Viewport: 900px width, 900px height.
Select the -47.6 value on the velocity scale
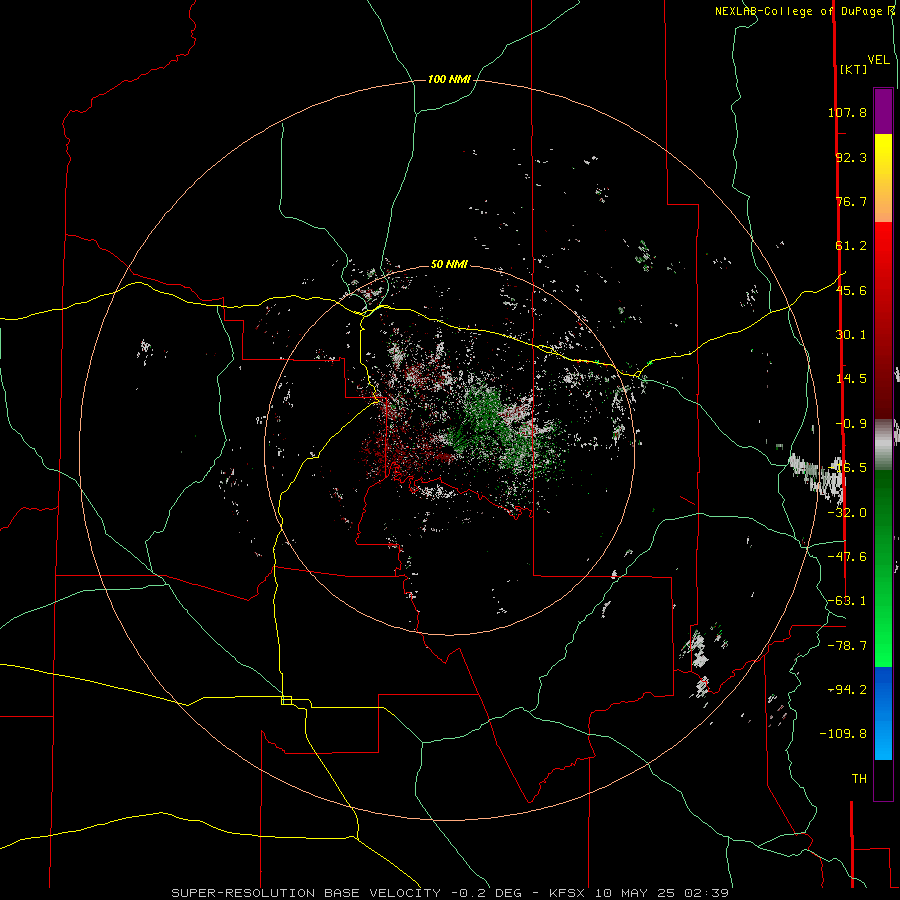pos(847,557)
